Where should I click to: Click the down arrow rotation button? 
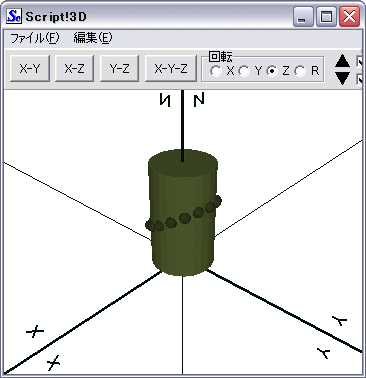point(342,78)
